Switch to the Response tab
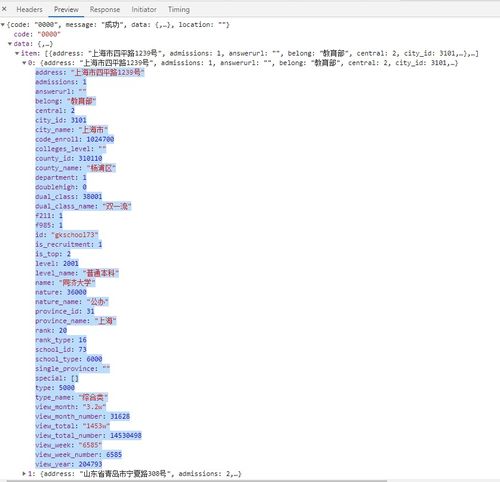Viewport: 500px width, 482px height. pos(105,9)
